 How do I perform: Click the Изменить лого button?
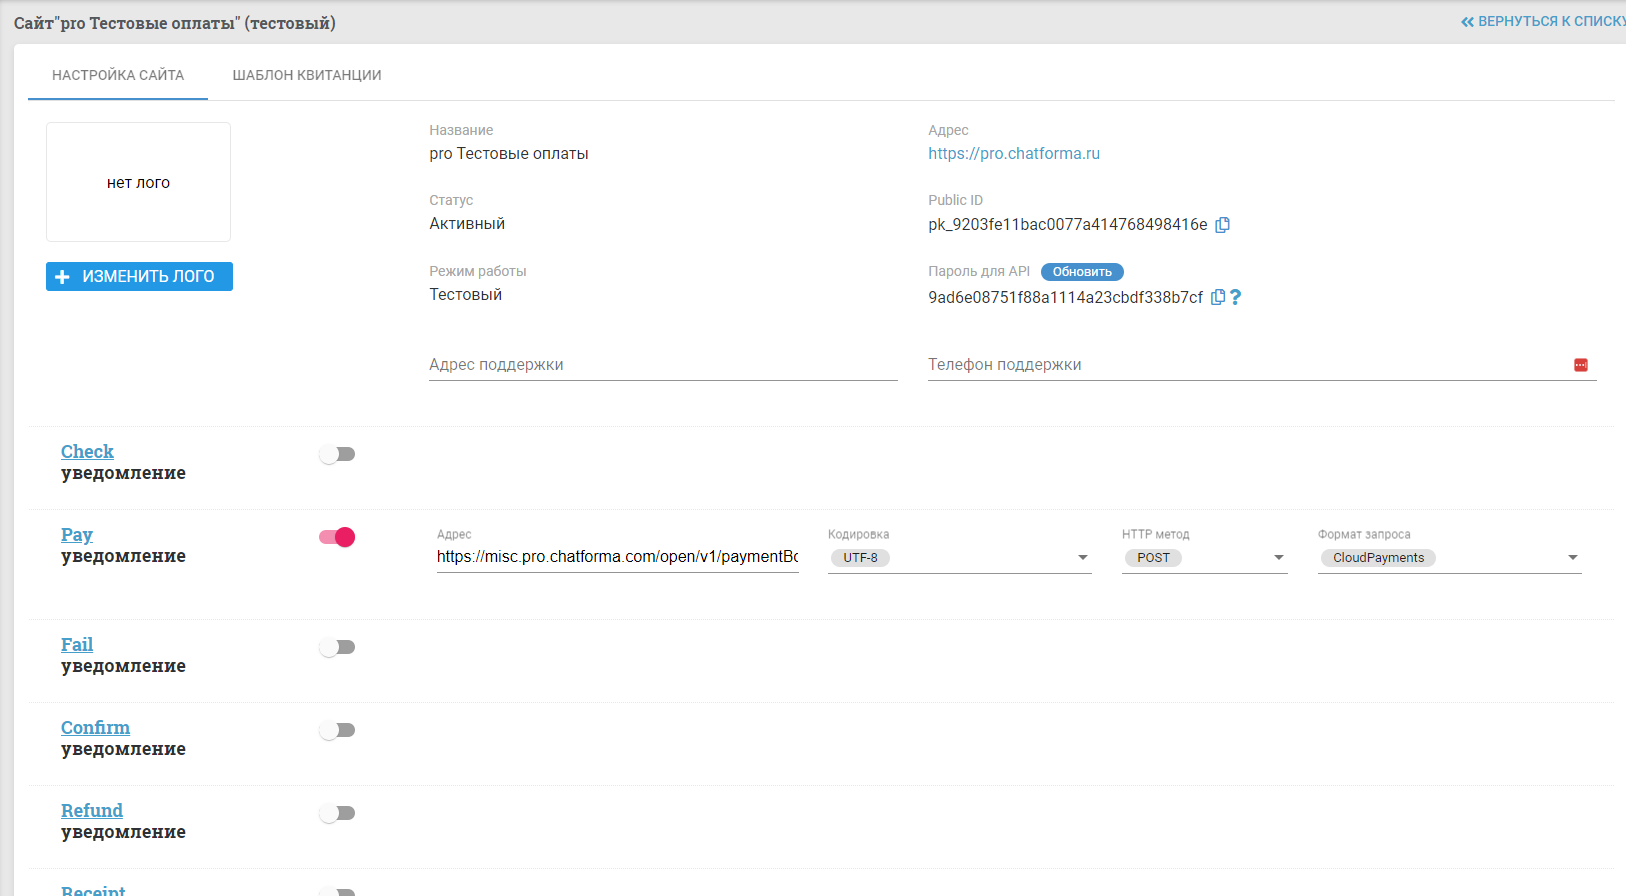pos(139,277)
